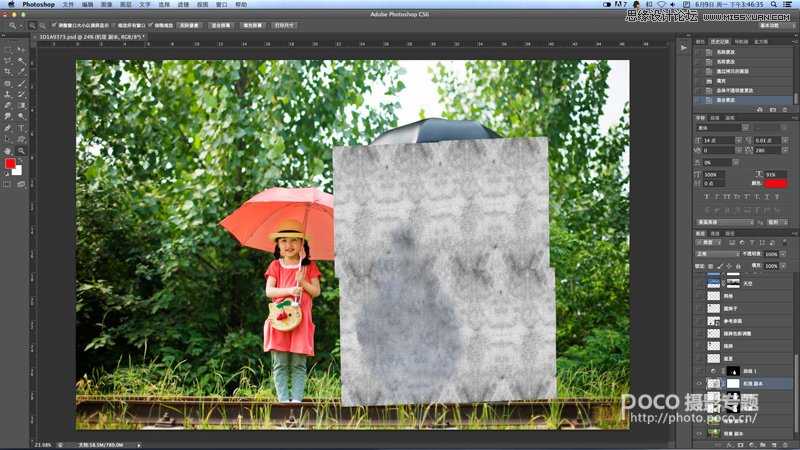Select the Crop tool
Viewport: 800px width, 450px height.
pyautogui.click(x=8, y=72)
